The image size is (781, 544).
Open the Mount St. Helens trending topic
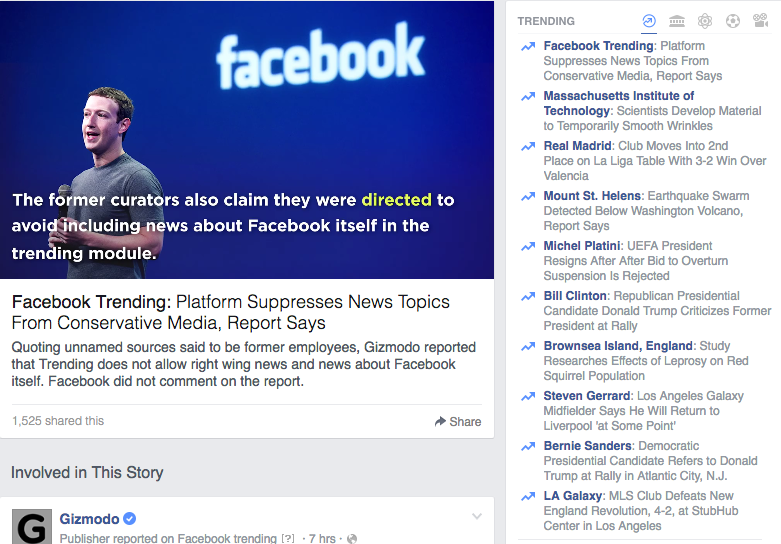pyautogui.click(x=592, y=196)
